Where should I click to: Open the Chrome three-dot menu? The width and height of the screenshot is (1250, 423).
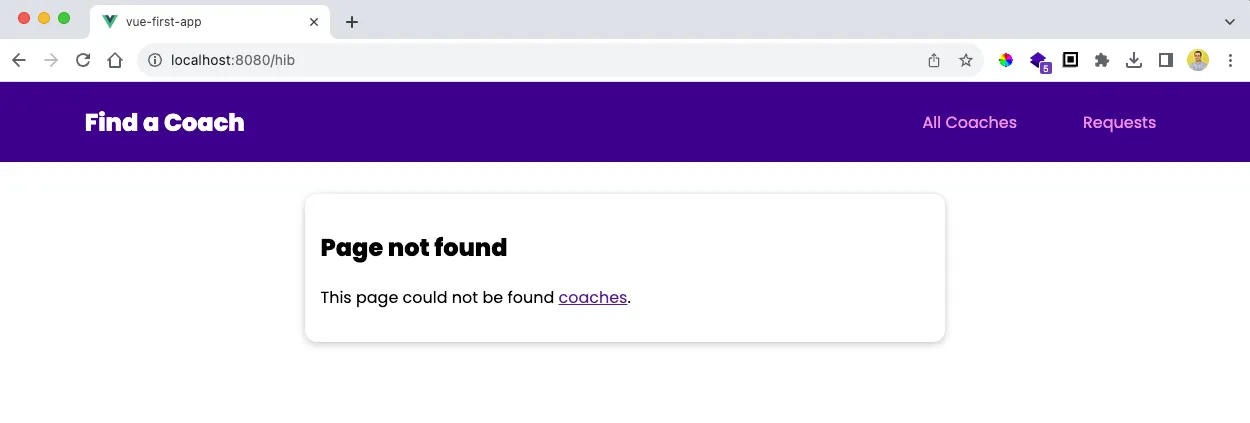click(1230, 60)
